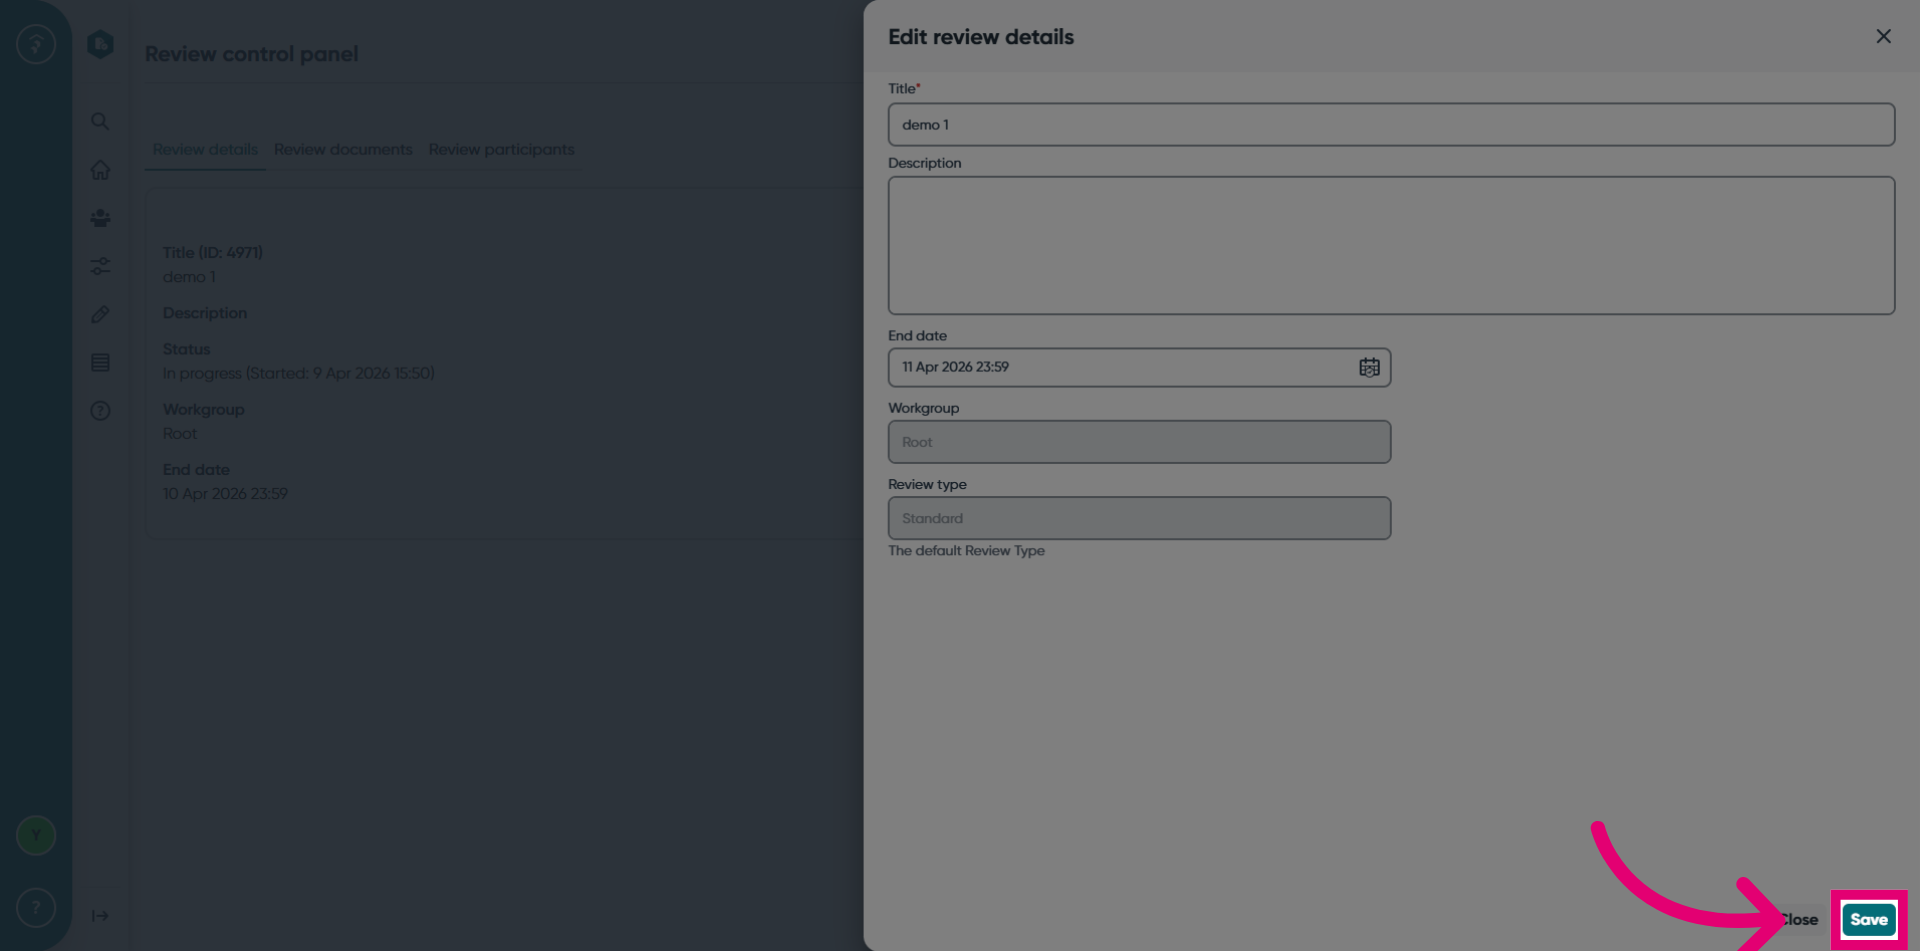
Task: Click the Review type Standard field
Action: 1139,518
